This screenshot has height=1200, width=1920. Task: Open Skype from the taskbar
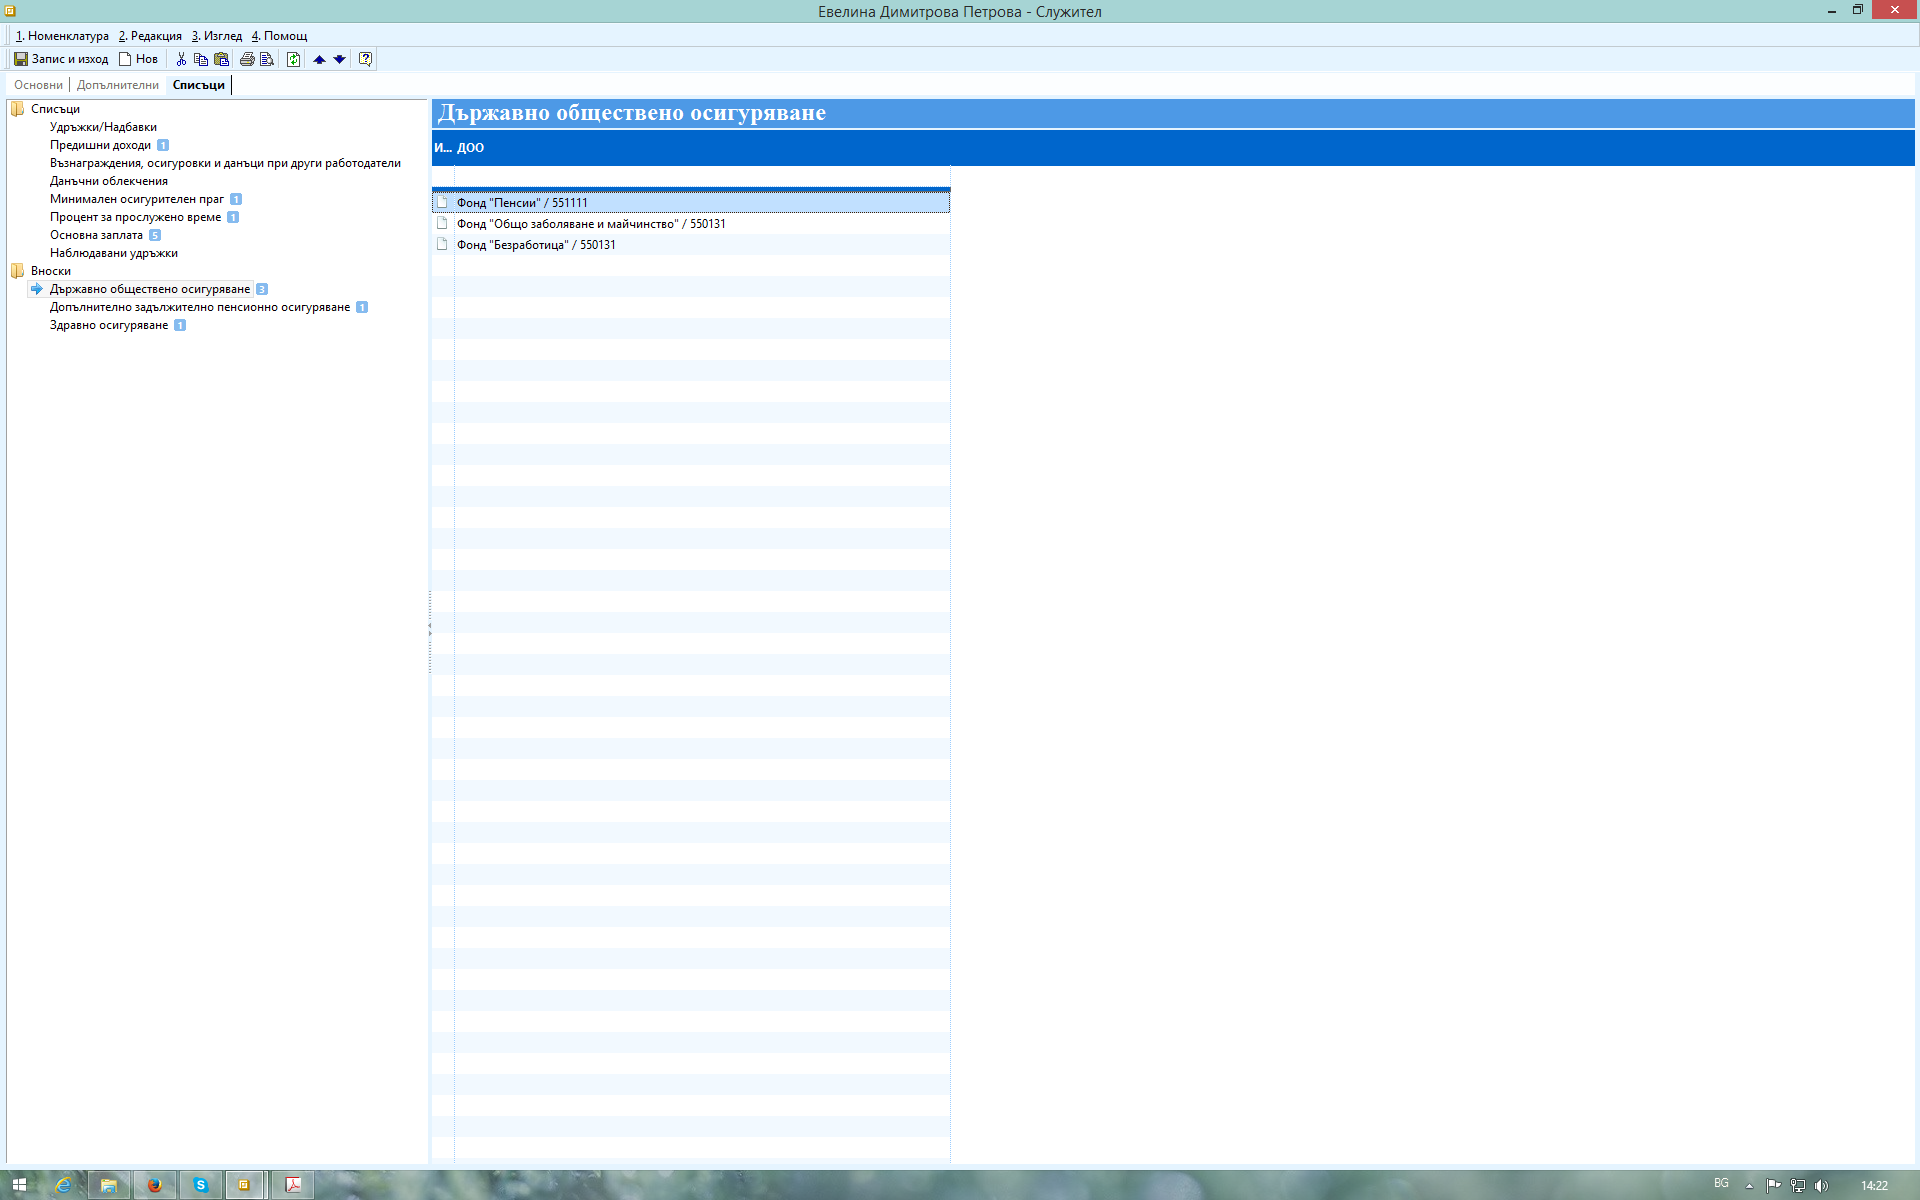tap(200, 1185)
